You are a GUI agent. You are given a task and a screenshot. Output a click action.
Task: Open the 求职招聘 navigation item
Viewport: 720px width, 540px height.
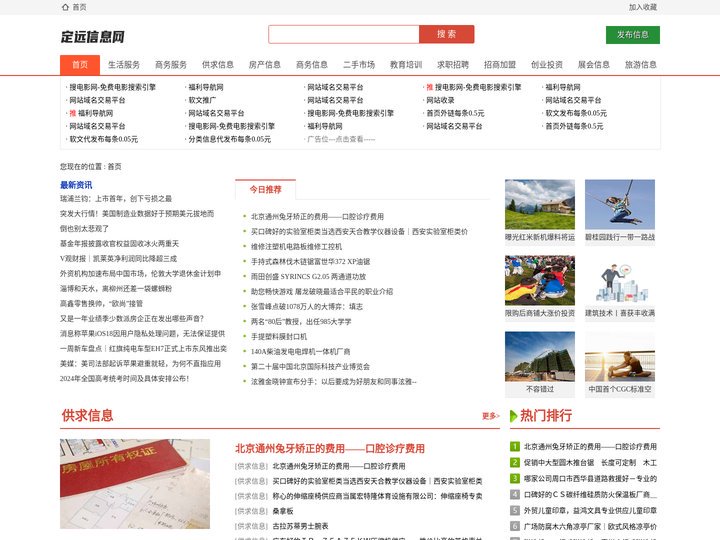(x=453, y=65)
